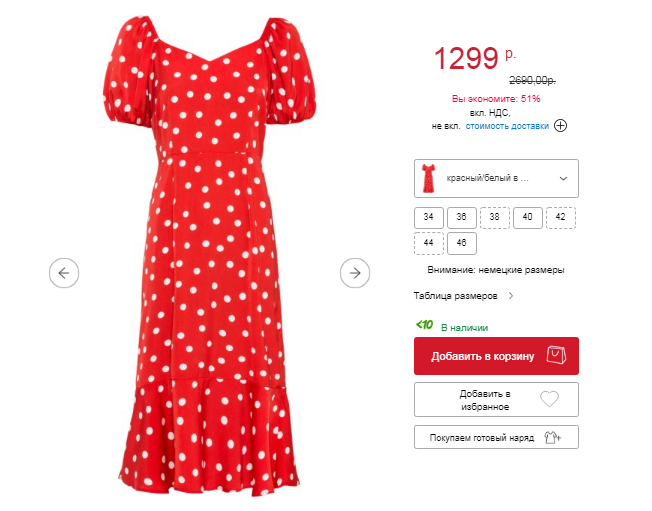Select size 36
Image resolution: width=652 pixels, height=511 pixels.
point(462,217)
